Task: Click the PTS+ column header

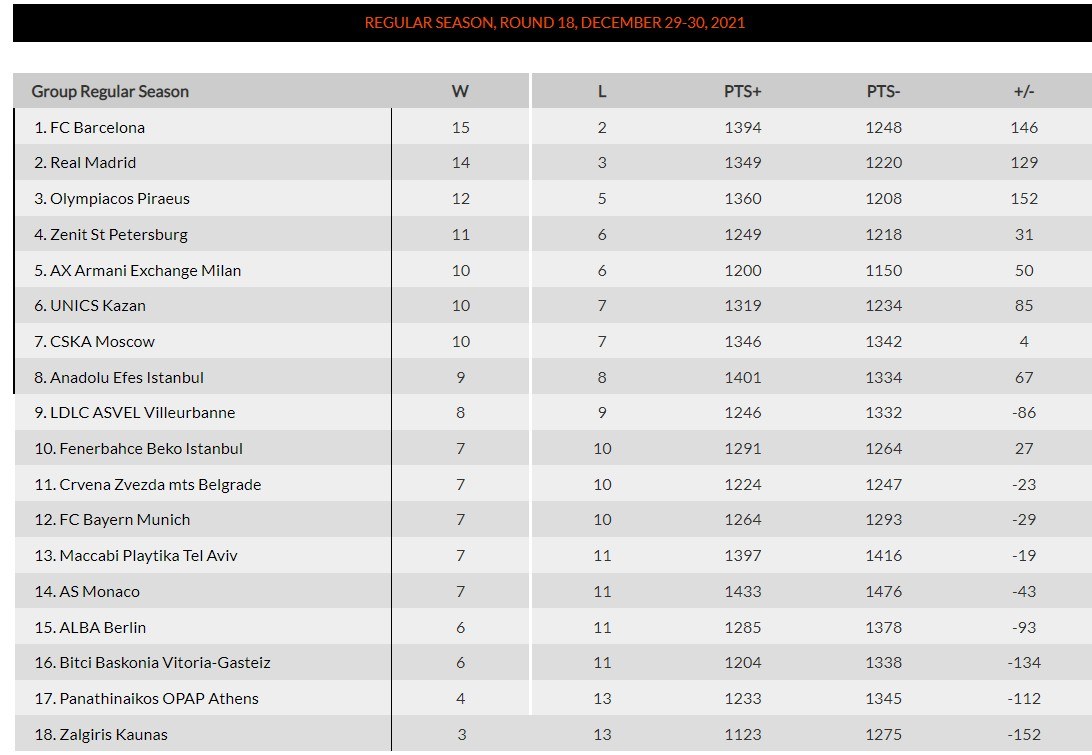Action: coord(743,91)
